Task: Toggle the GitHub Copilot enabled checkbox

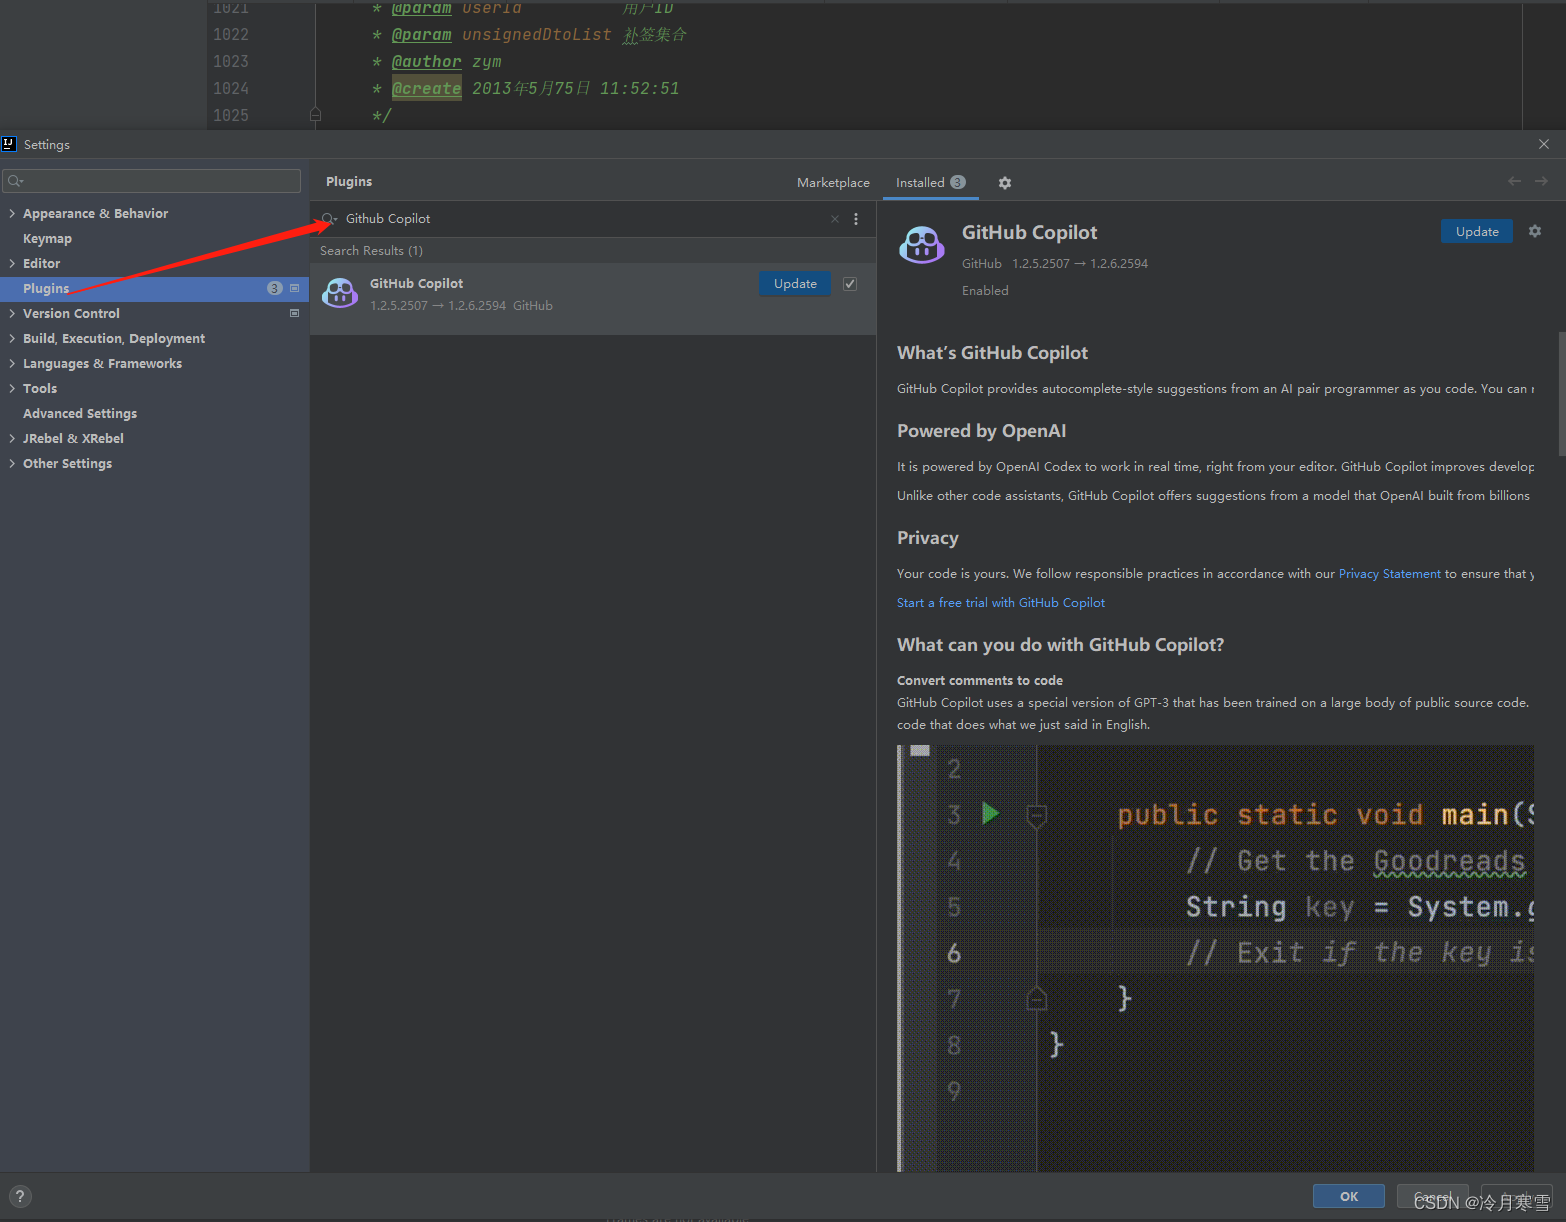Action: tap(850, 284)
